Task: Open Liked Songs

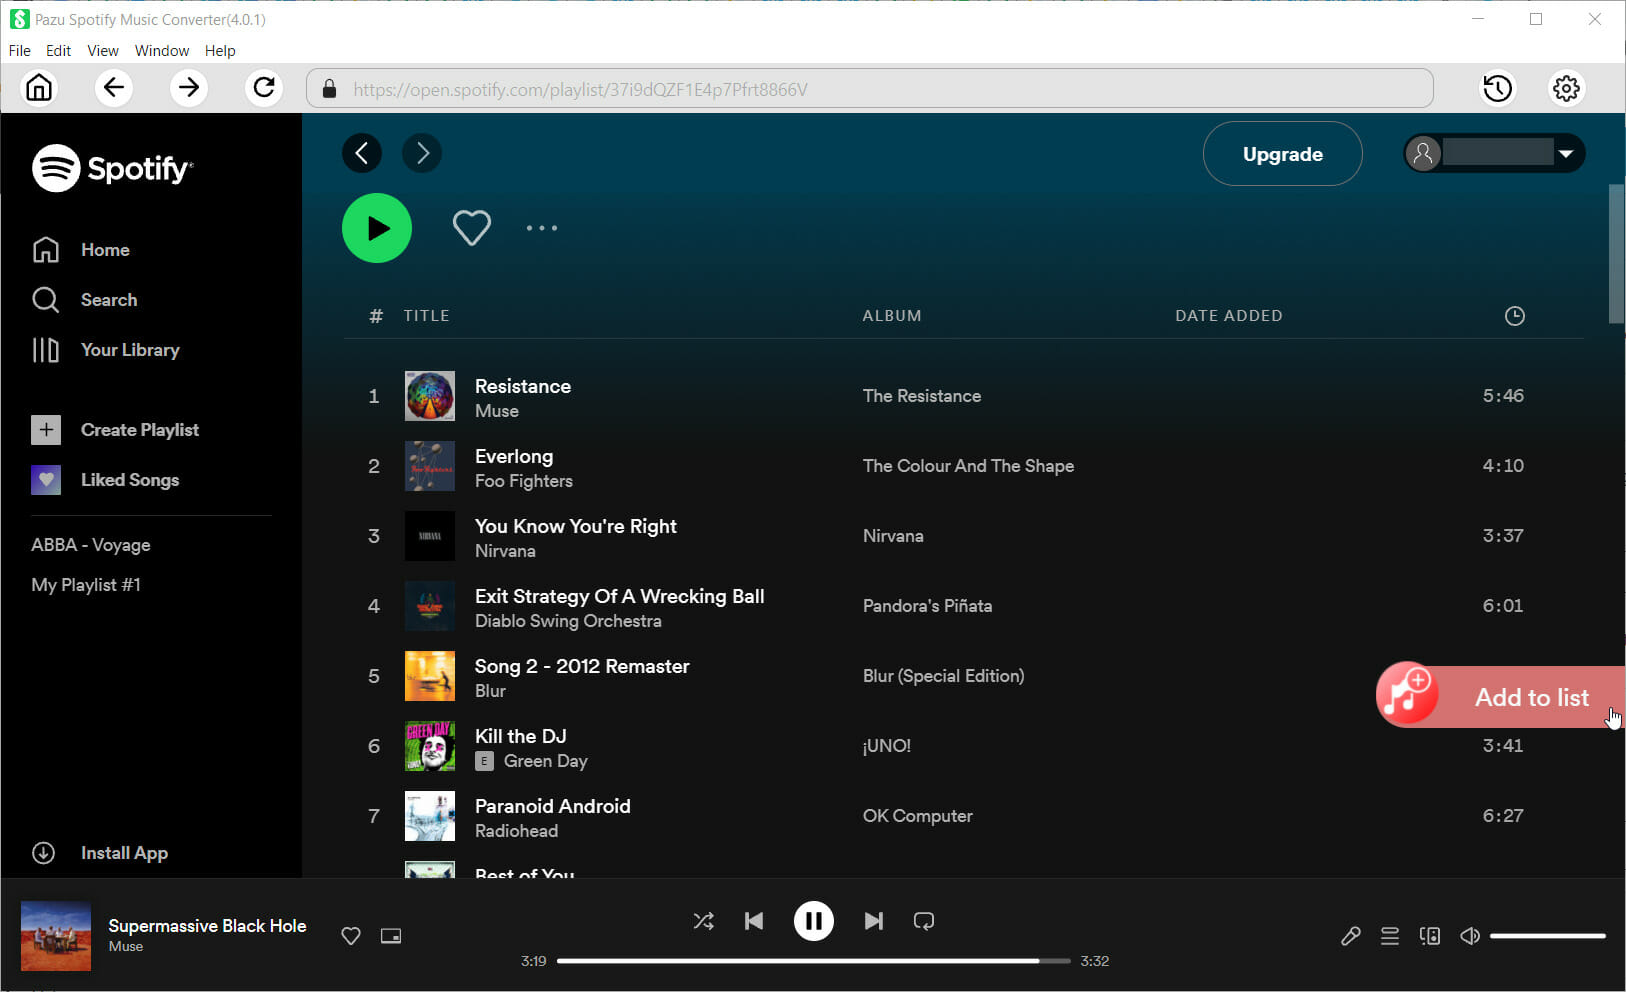Action: [105, 480]
